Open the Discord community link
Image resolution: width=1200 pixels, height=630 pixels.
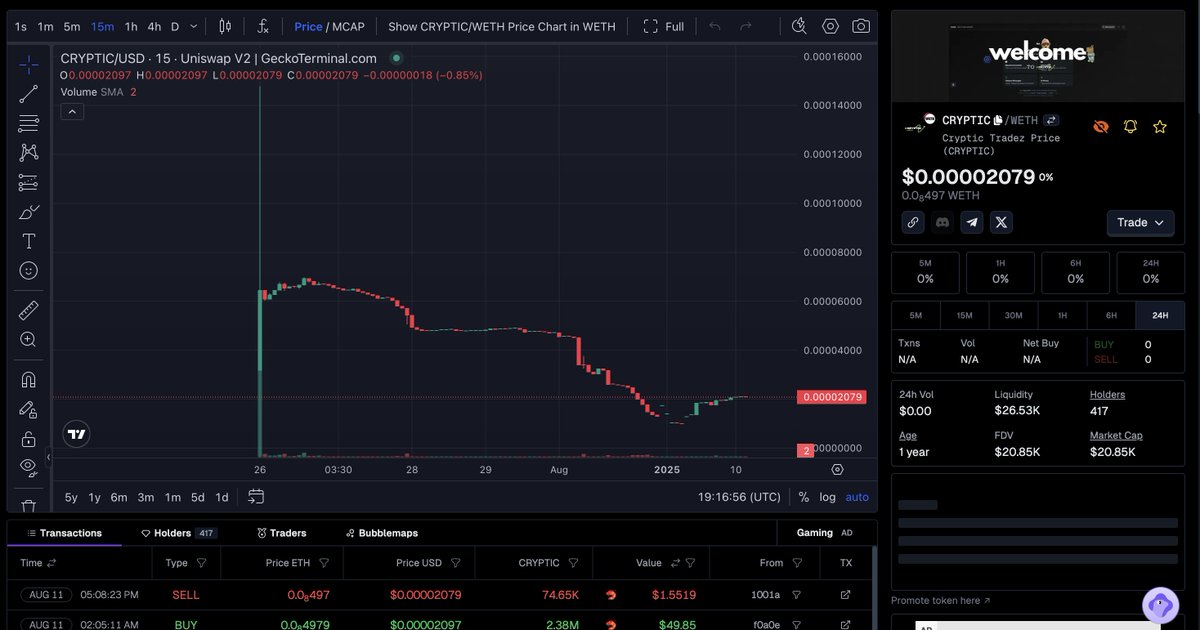point(942,222)
